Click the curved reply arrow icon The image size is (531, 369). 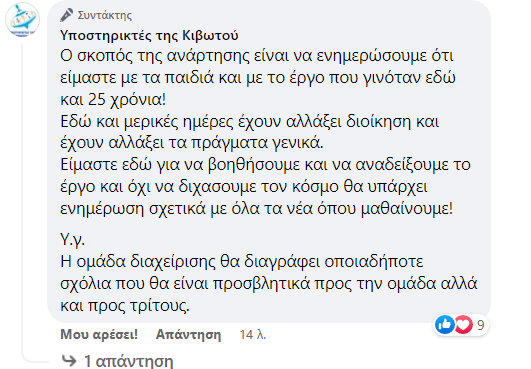(x=69, y=361)
